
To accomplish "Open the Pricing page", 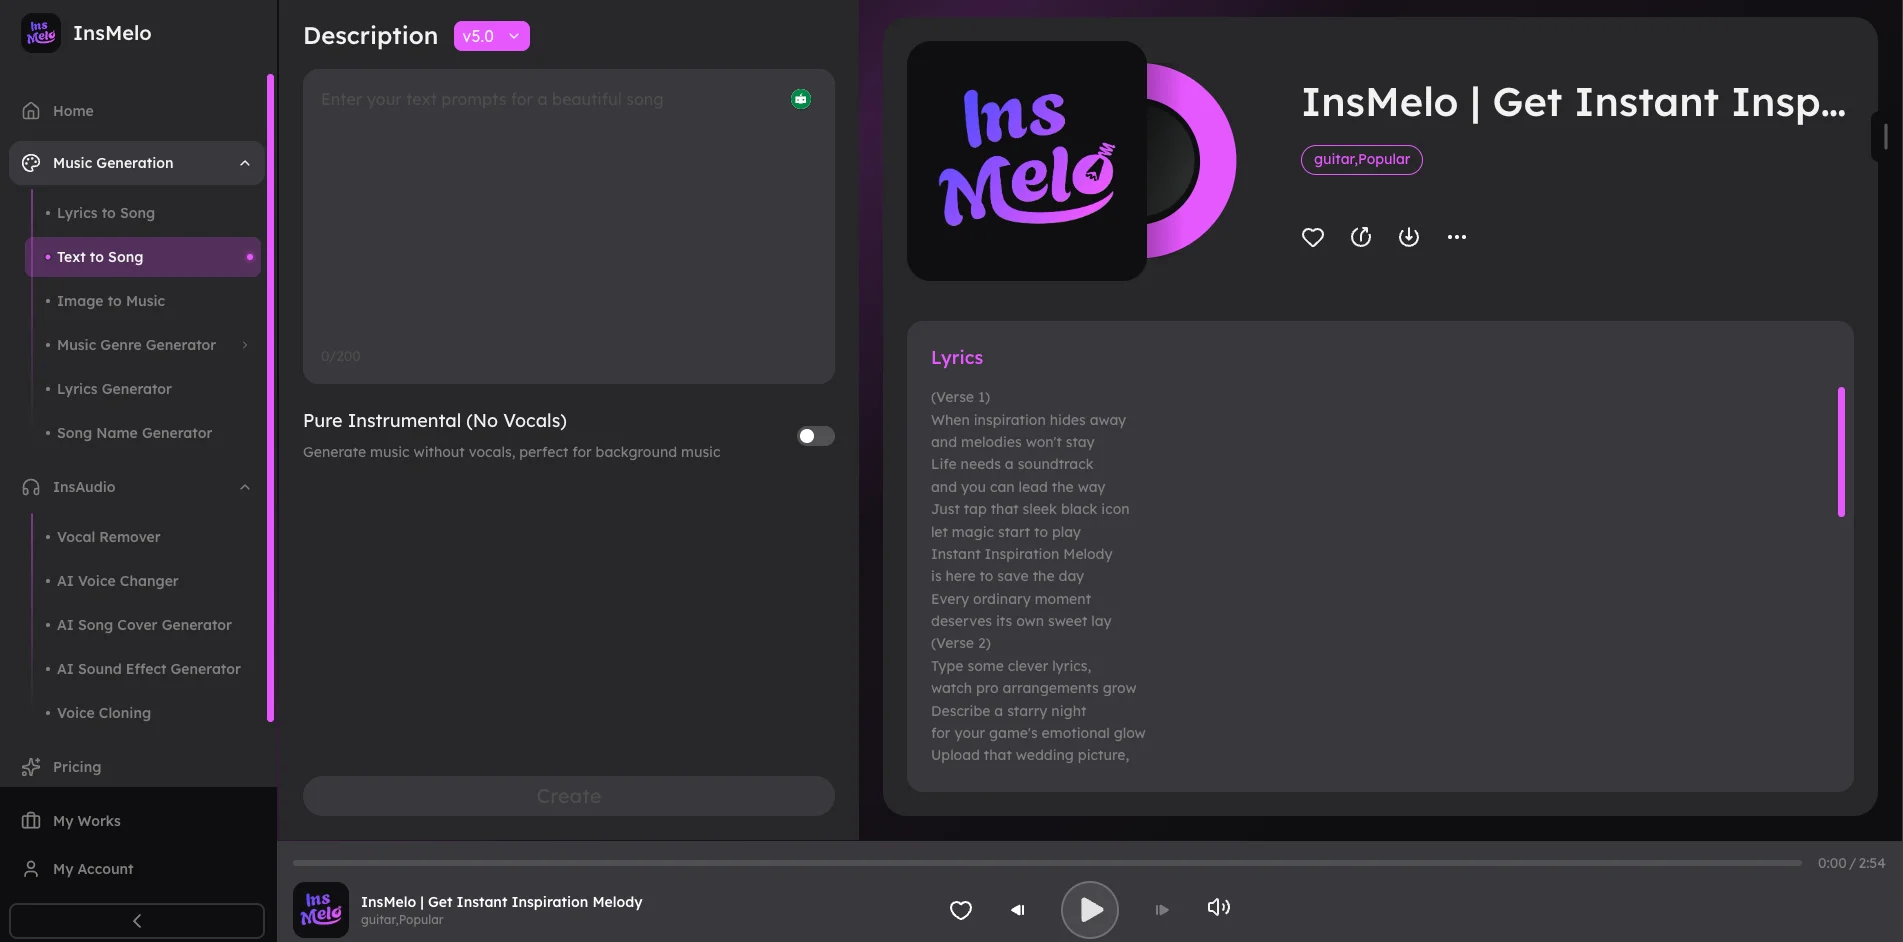I will (x=77, y=767).
